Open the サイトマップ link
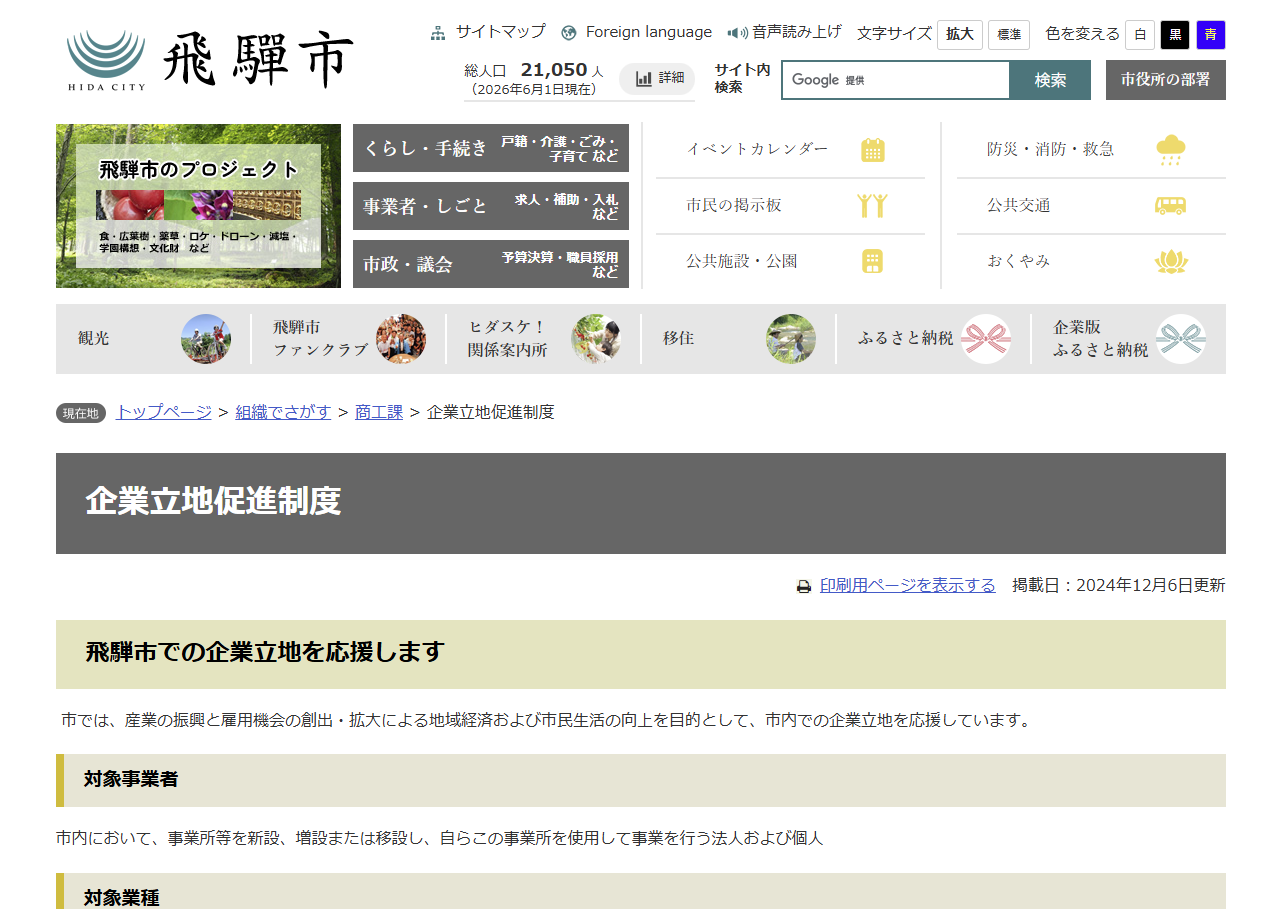The height and width of the screenshot is (909, 1285). pos(501,32)
